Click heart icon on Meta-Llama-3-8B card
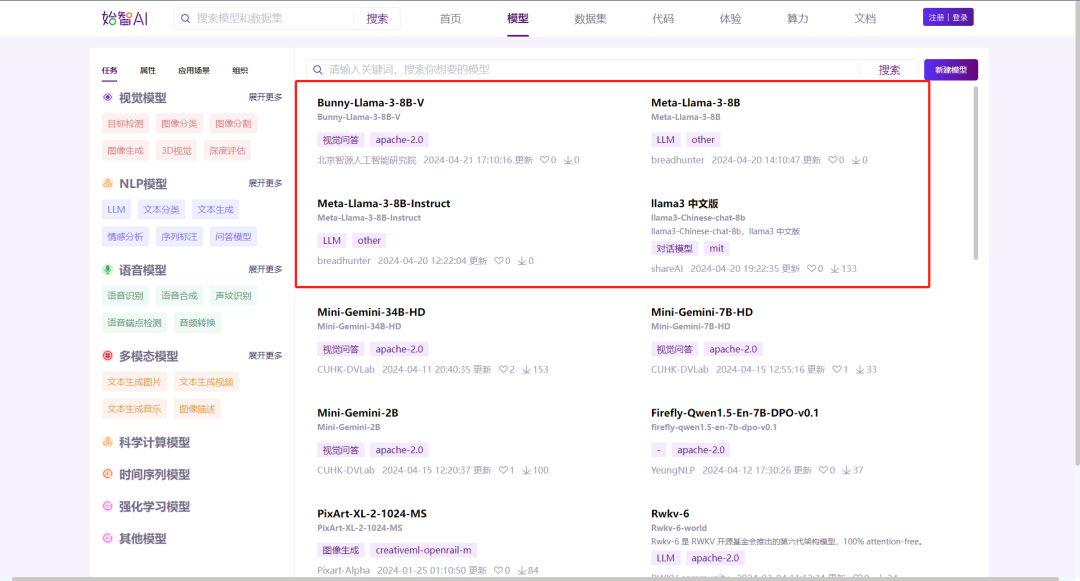1080x581 pixels. 833,160
